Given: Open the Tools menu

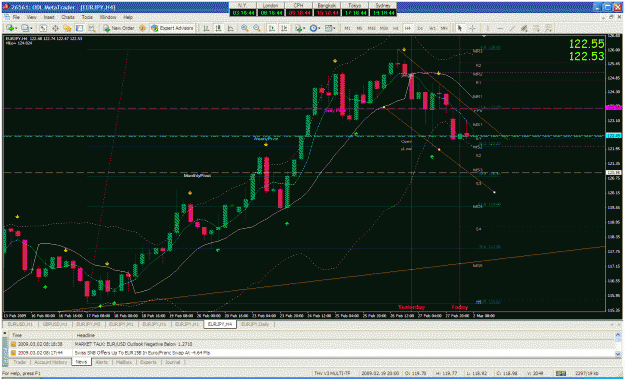Looking at the screenshot, I should [87, 18].
